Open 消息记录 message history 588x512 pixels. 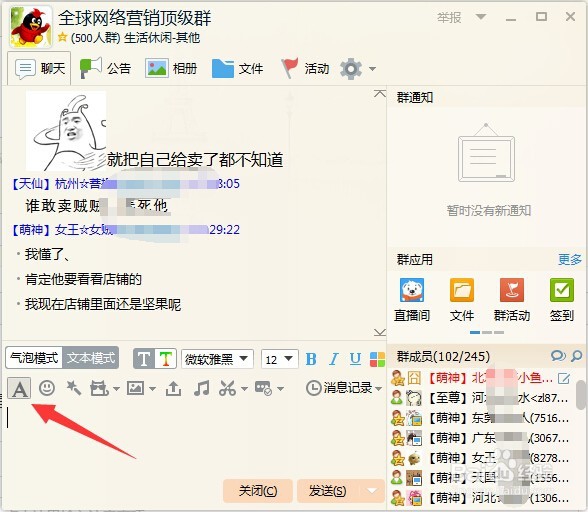pyautogui.click(x=339, y=388)
